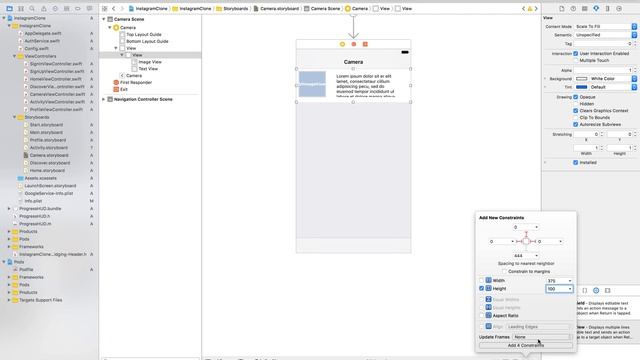Click the blue Tint color swatch

click(581, 87)
